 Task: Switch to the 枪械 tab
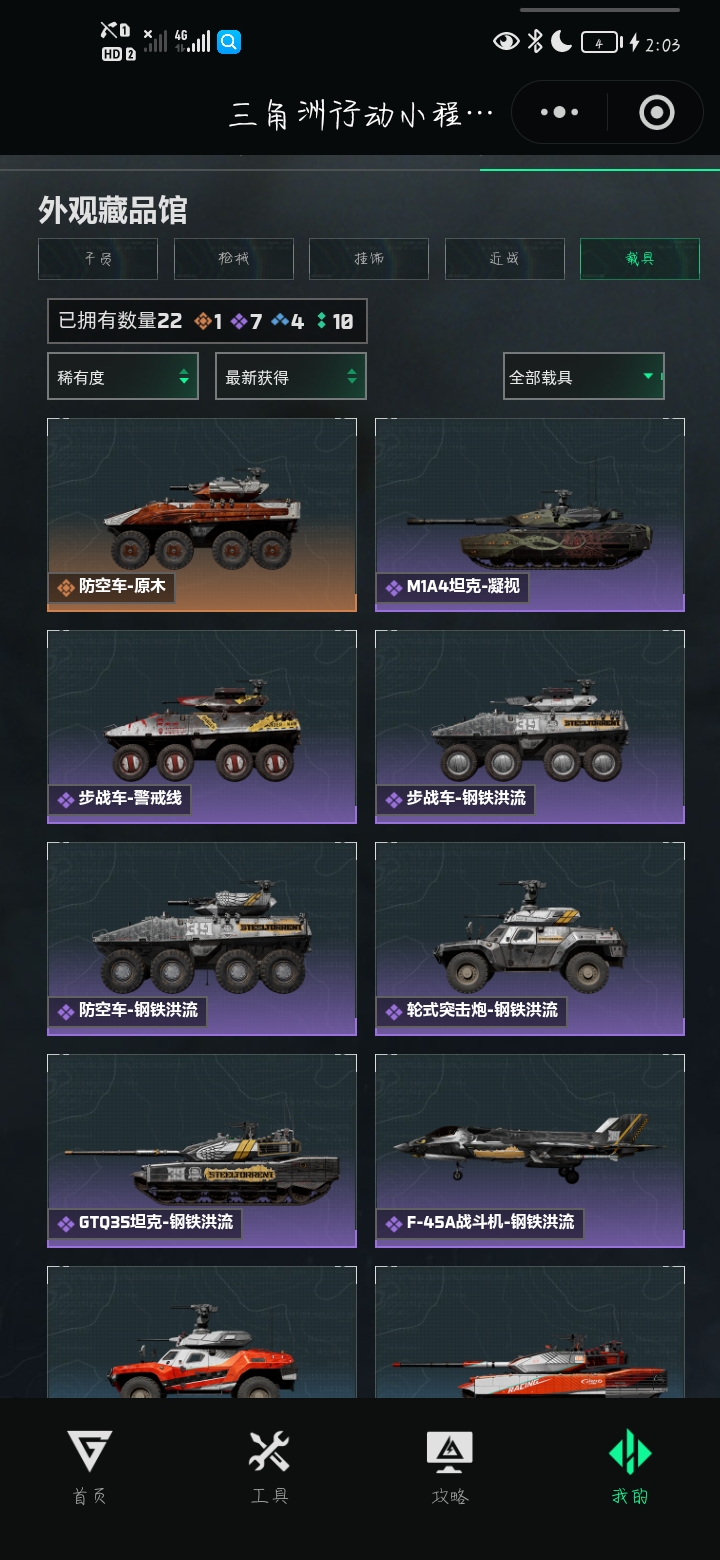pyautogui.click(x=234, y=259)
